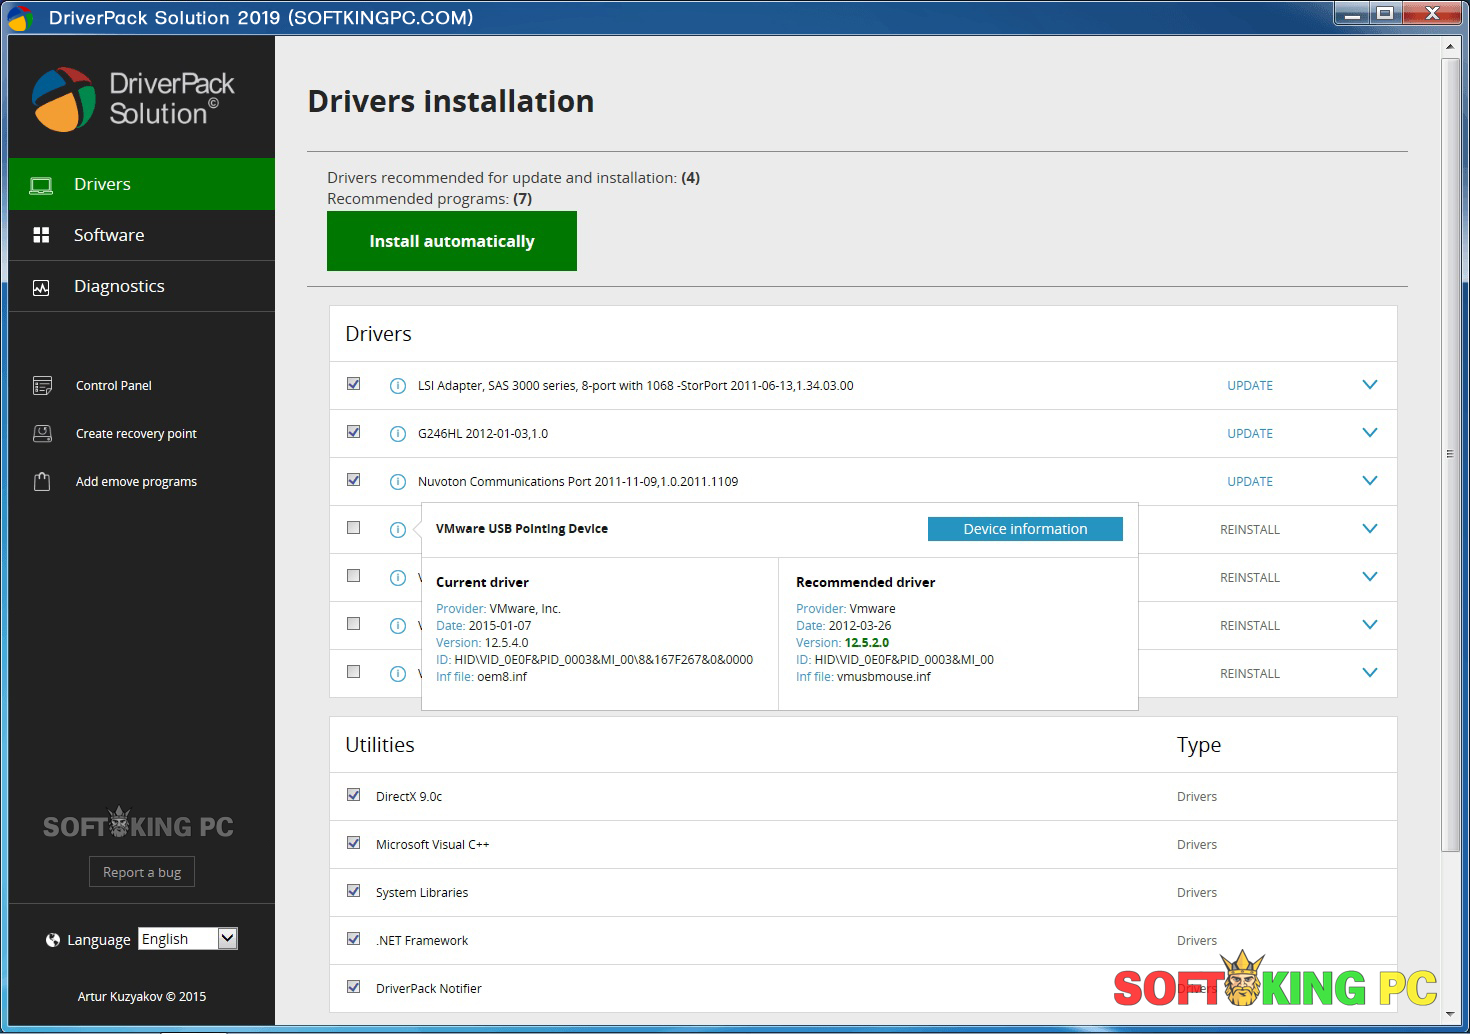This screenshot has width=1470, height=1034.
Task: Click the Add emove programs icon
Action: click(42, 481)
